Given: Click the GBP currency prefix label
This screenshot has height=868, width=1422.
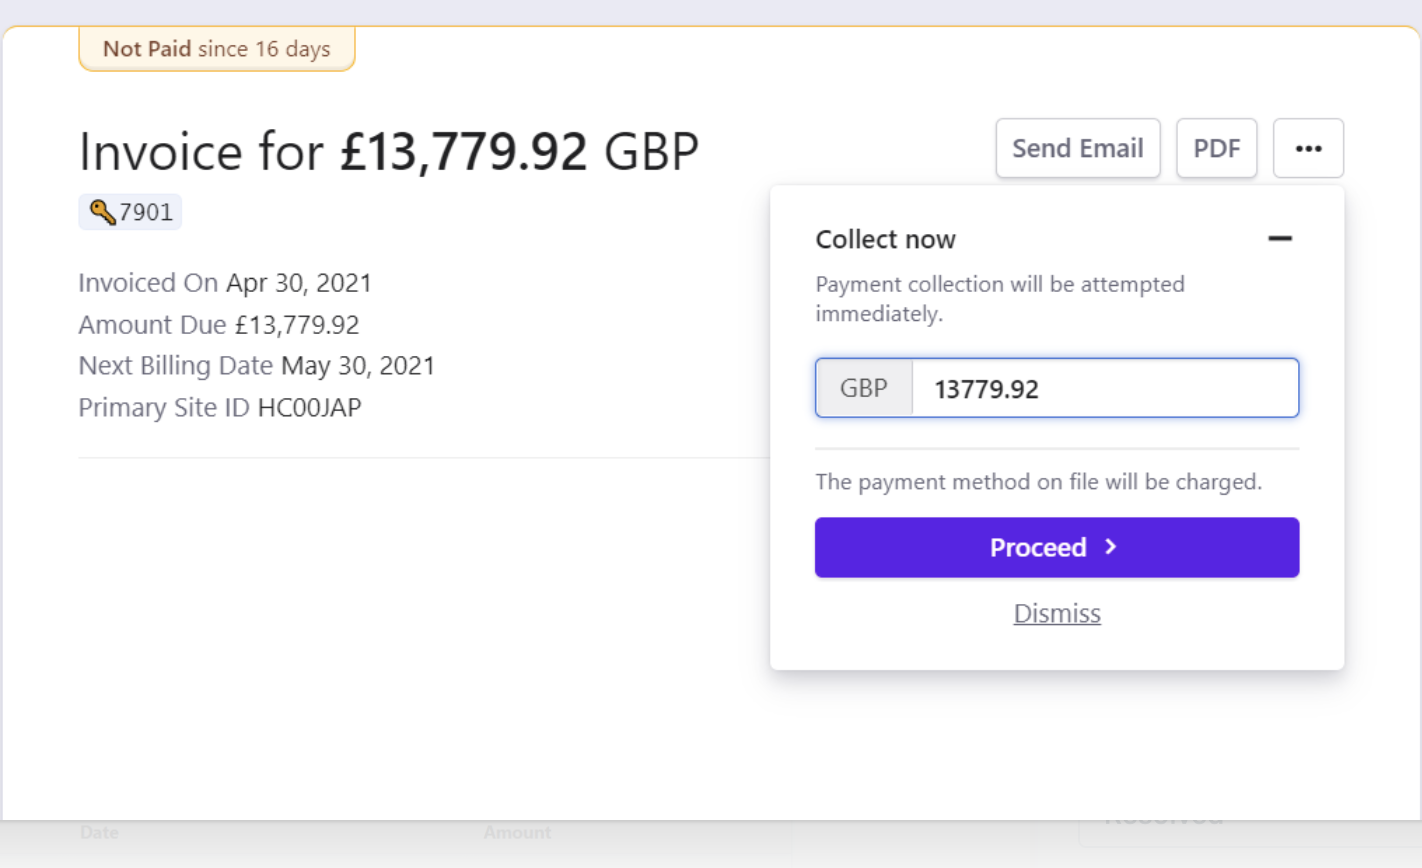Looking at the screenshot, I should (864, 388).
